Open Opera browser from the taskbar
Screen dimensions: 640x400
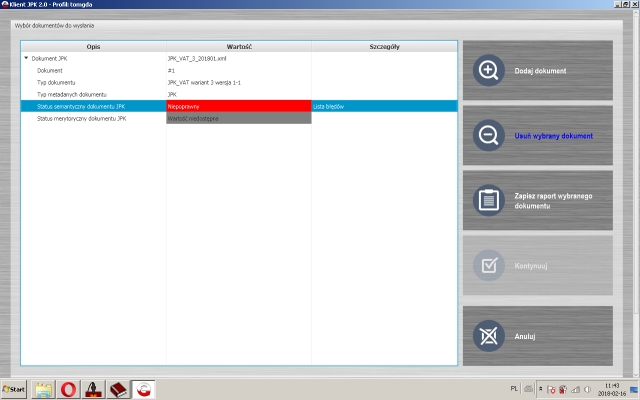tap(71, 388)
